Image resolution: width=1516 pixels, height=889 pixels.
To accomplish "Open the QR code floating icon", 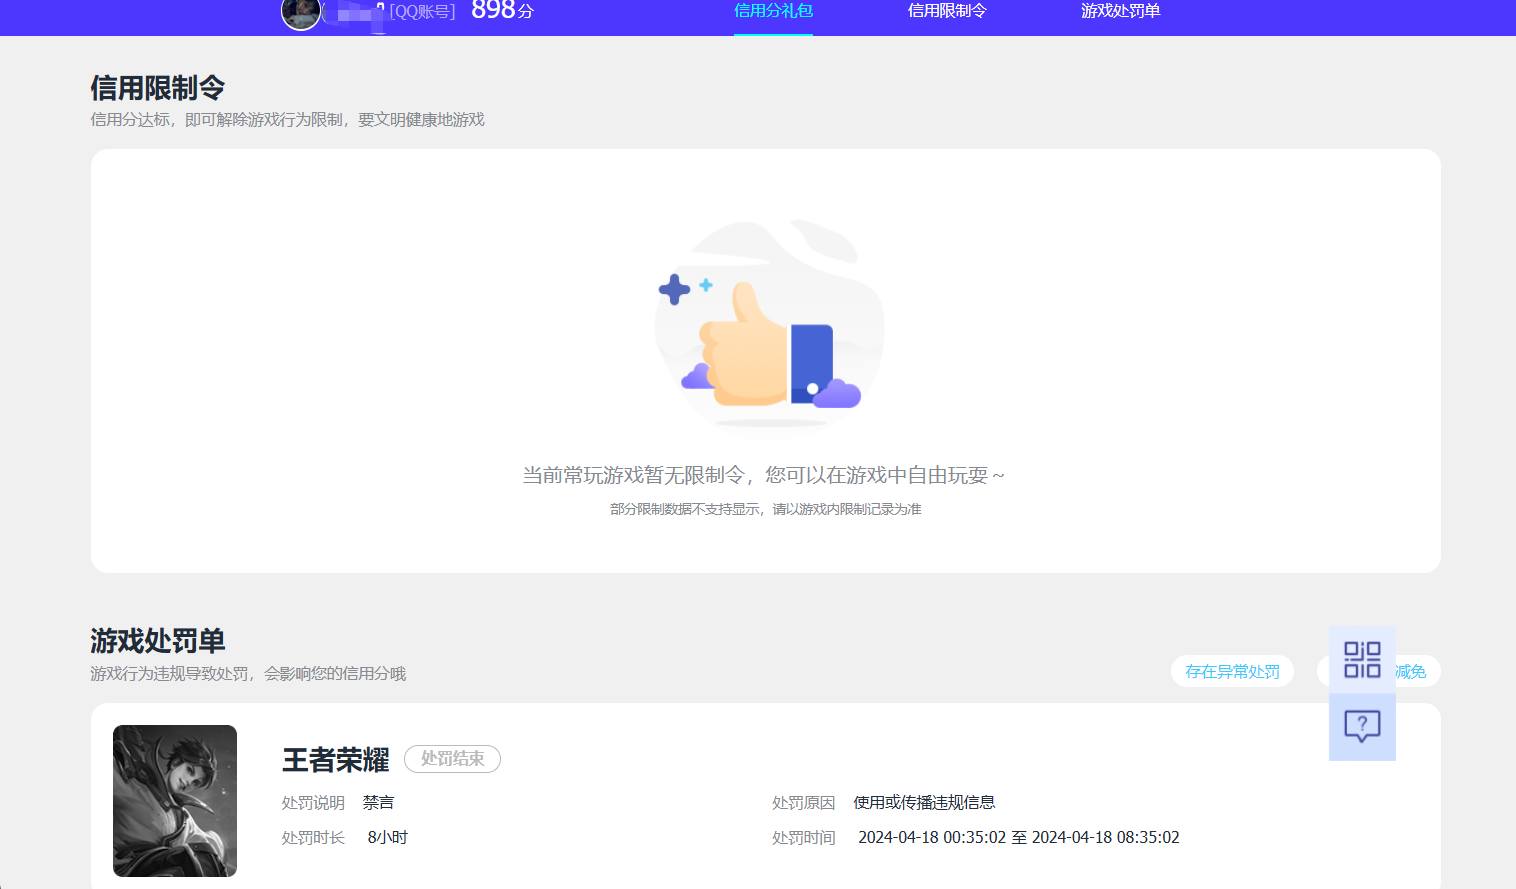I will pyautogui.click(x=1362, y=660).
